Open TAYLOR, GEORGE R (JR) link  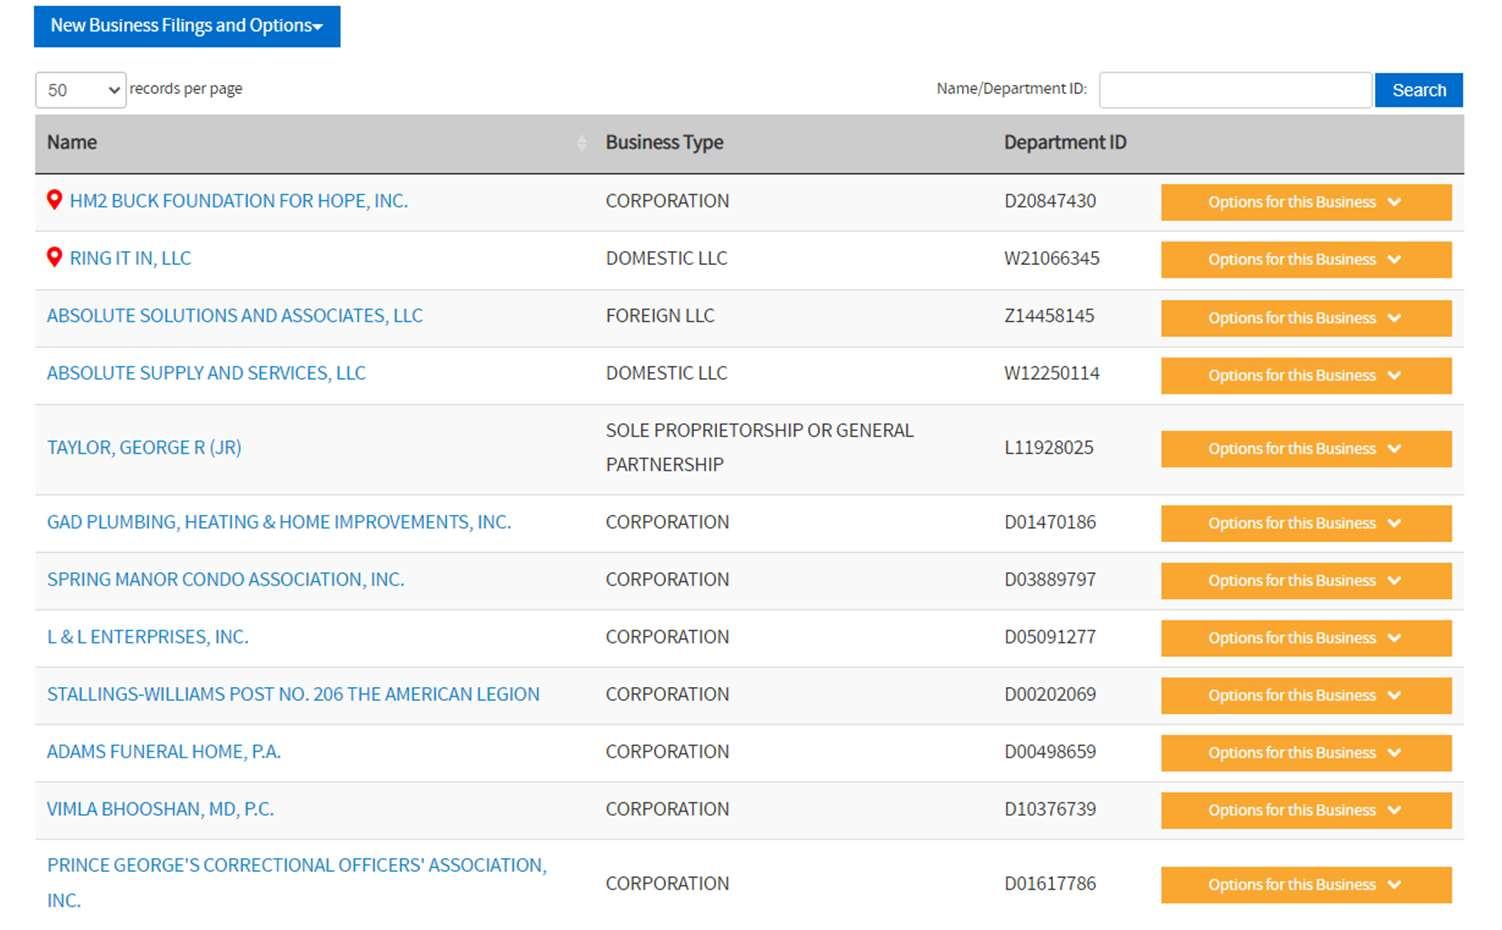pyautogui.click(x=144, y=448)
